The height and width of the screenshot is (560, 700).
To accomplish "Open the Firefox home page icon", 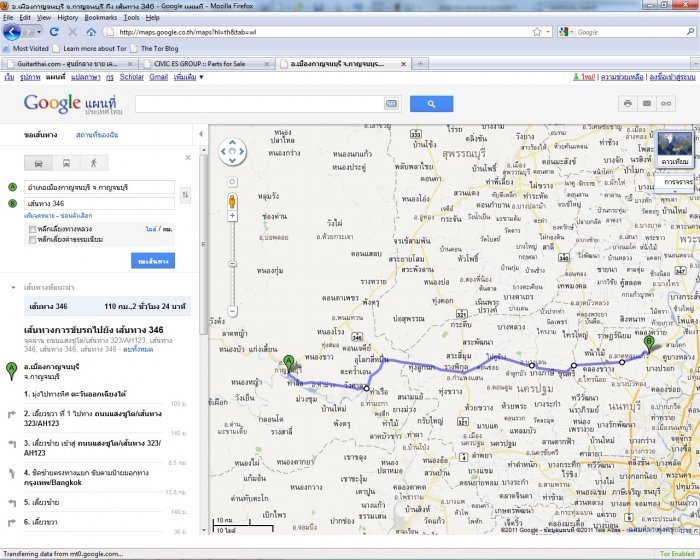I will click(x=91, y=32).
